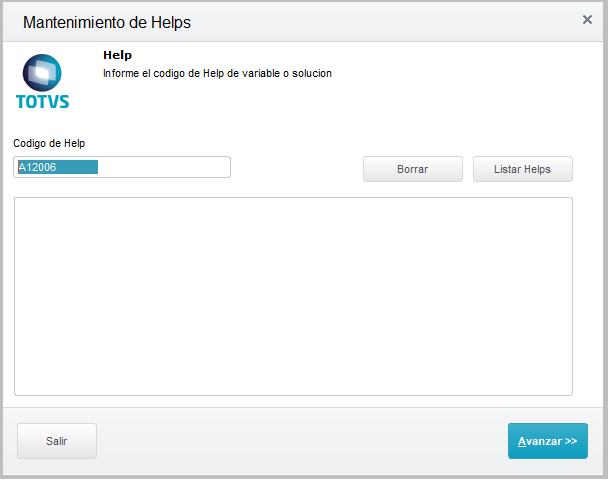
Task: Click inside the large help text area
Action: (293, 296)
